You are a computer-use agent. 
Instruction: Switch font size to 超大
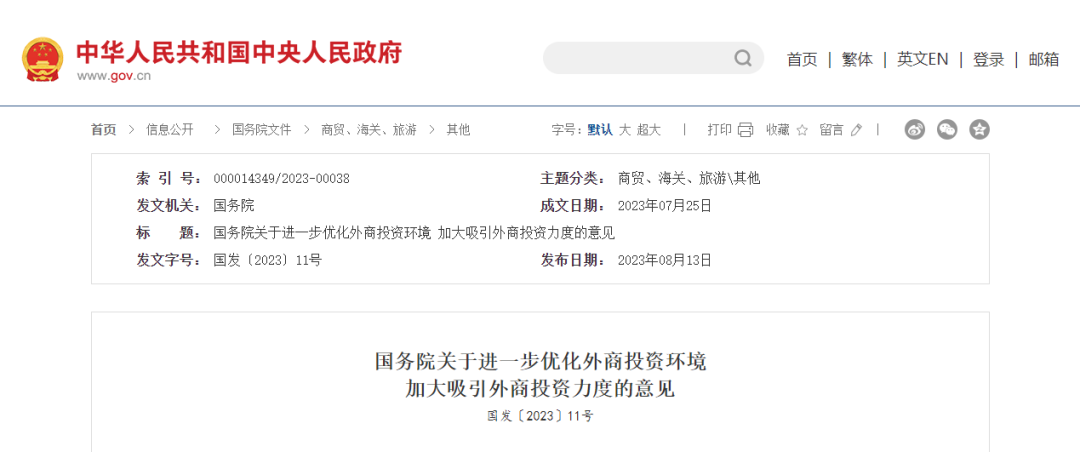coord(649,130)
